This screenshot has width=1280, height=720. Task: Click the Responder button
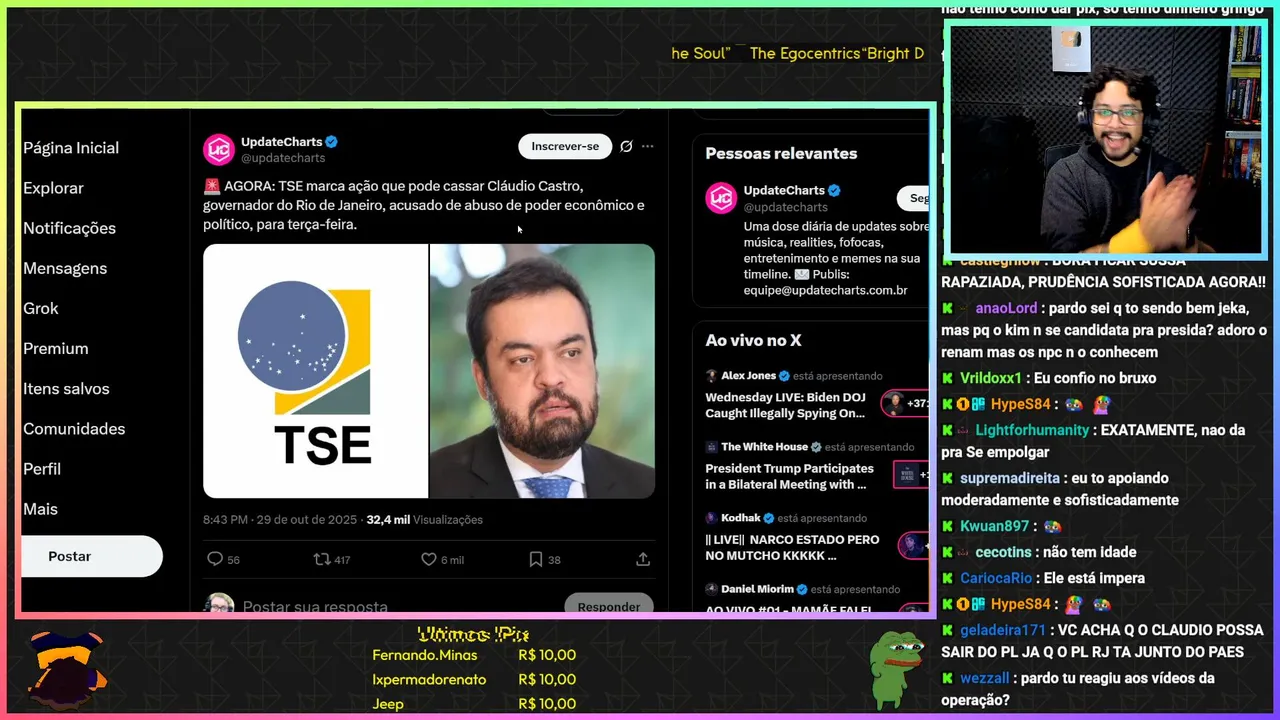(x=608, y=604)
